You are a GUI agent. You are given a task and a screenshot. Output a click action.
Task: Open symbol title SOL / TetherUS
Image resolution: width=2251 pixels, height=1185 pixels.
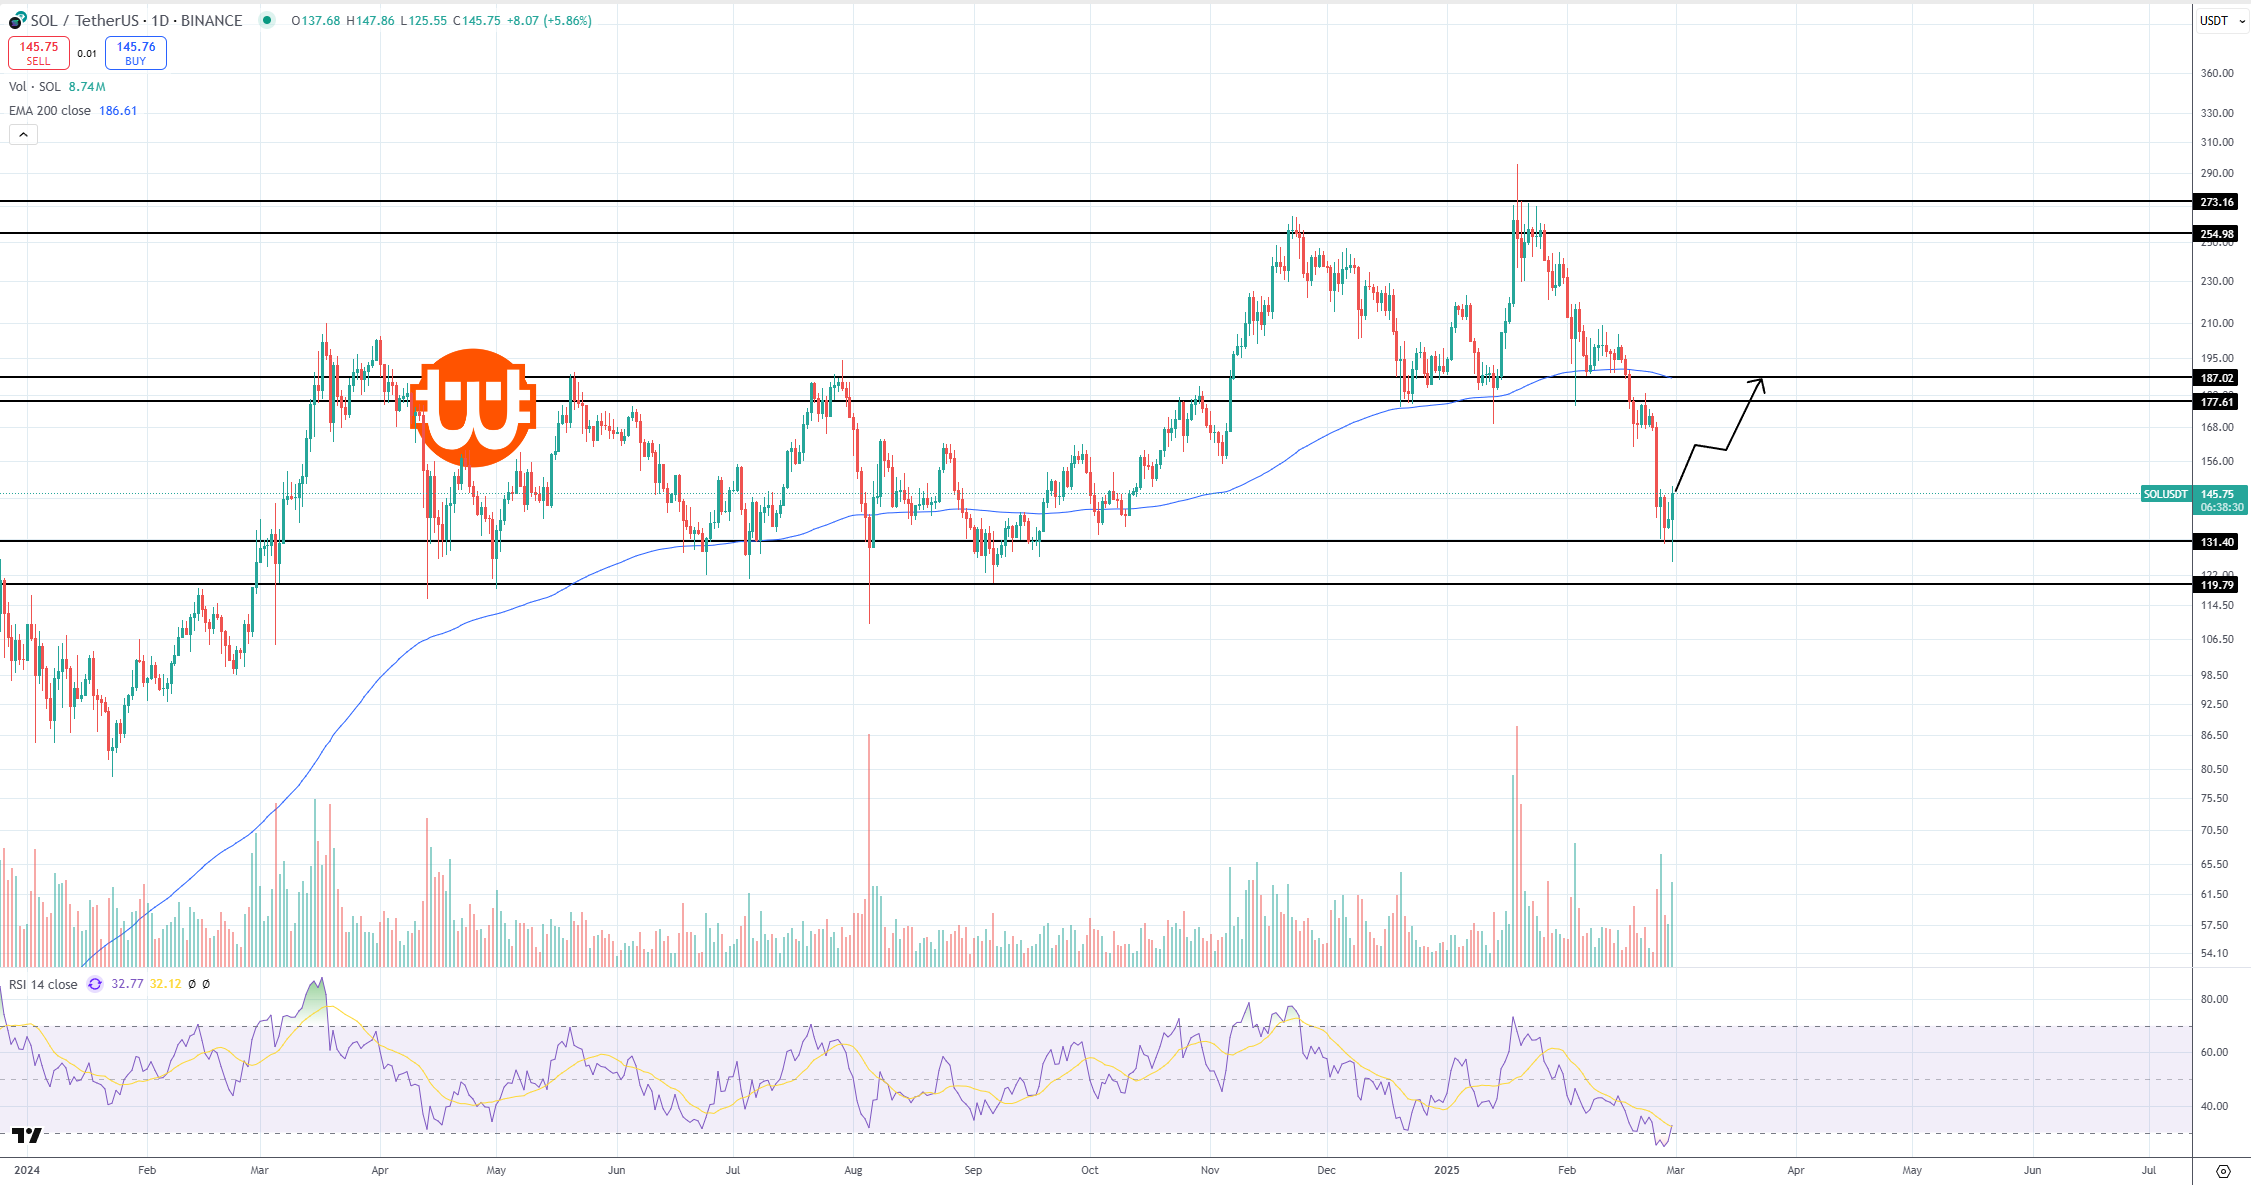point(136,20)
